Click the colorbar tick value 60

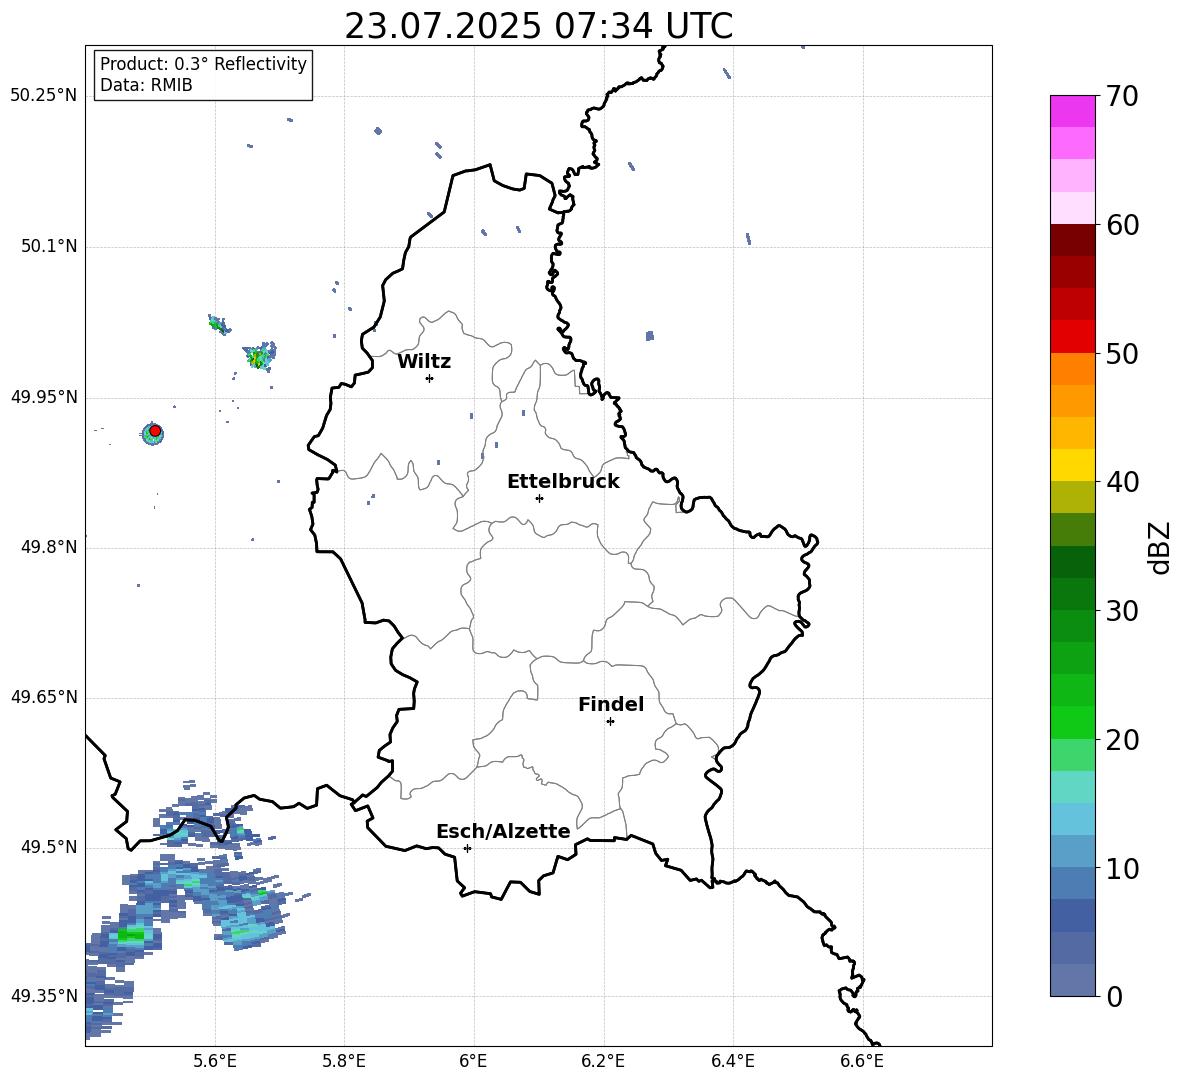tap(1122, 225)
